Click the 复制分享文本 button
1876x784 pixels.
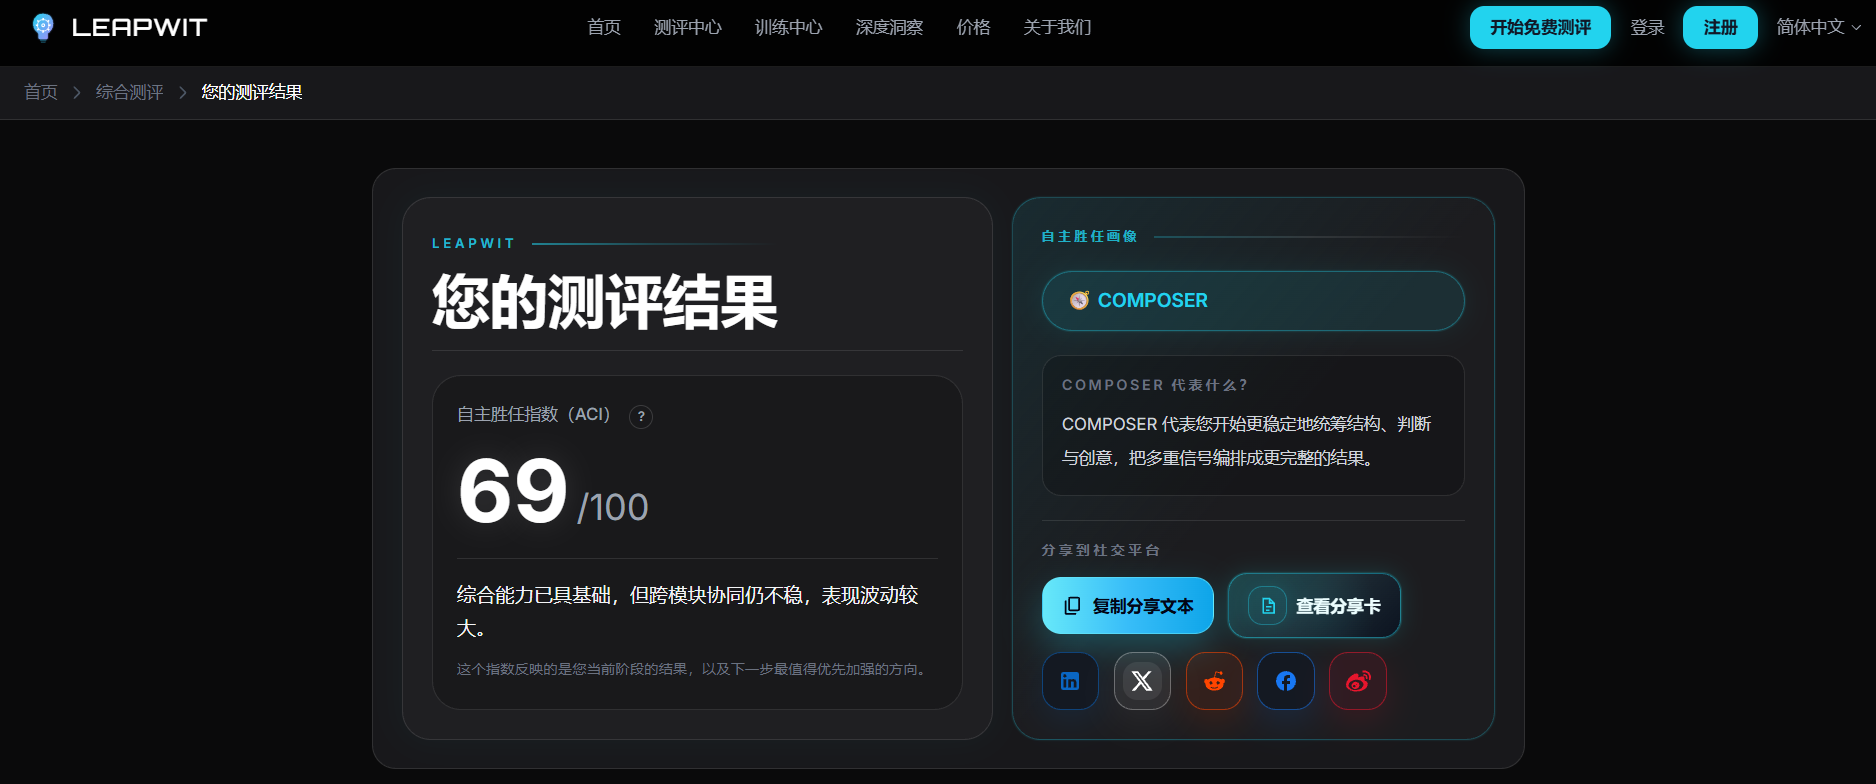[1128, 606]
